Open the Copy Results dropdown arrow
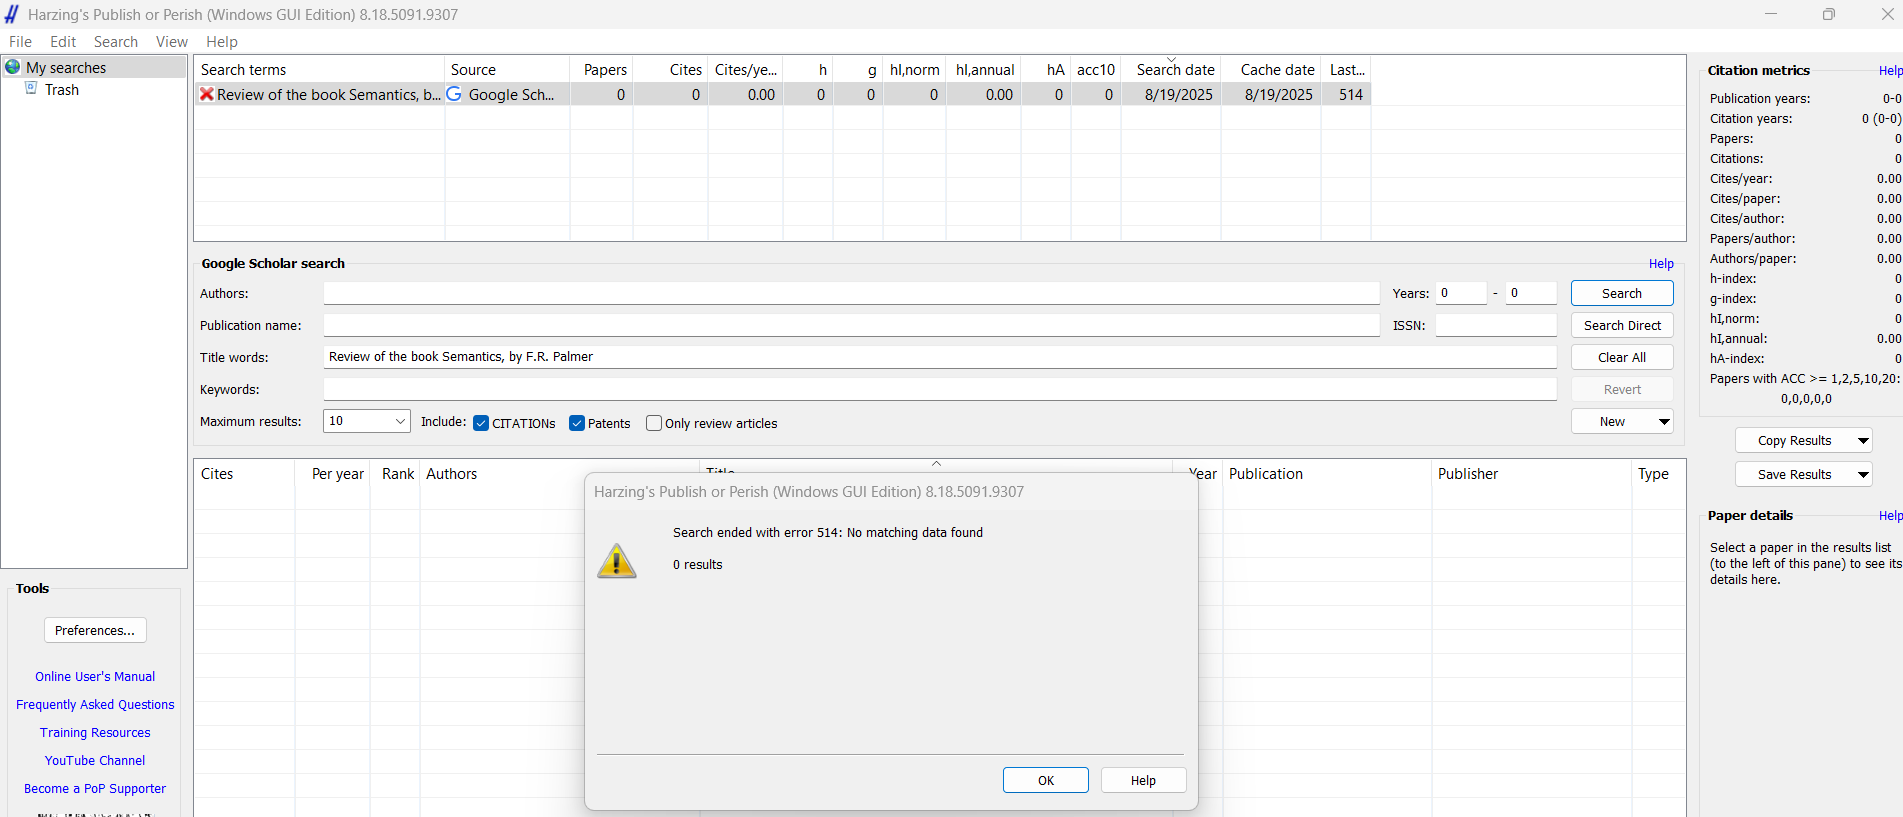 click(1863, 440)
